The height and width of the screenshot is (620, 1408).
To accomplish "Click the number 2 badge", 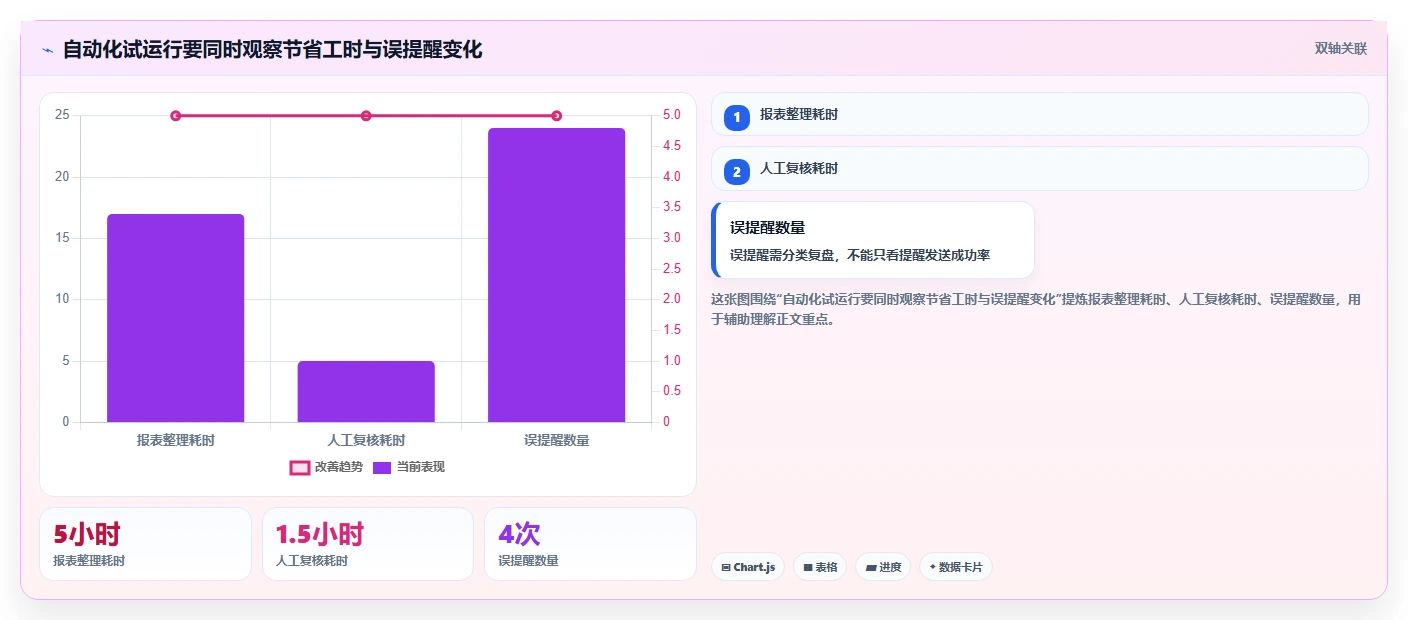I will pos(737,172).
